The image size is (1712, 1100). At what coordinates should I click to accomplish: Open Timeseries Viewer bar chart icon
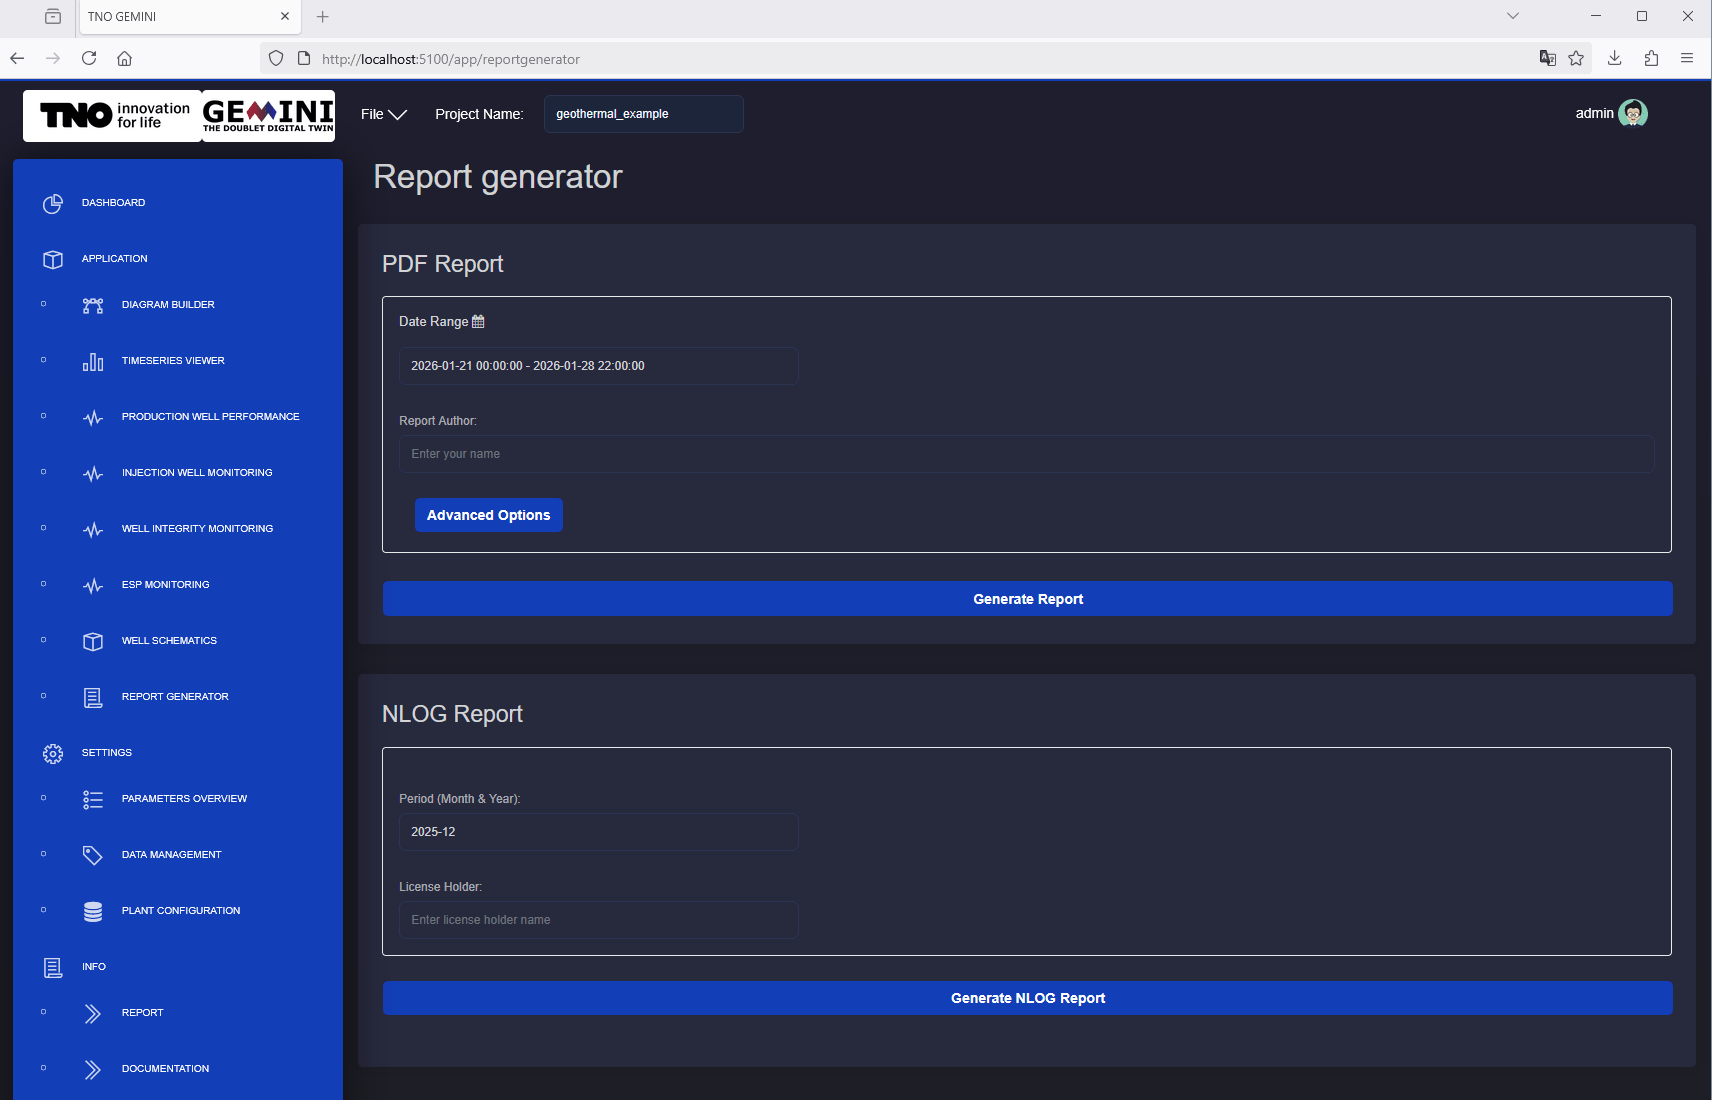tap(93, 362)
